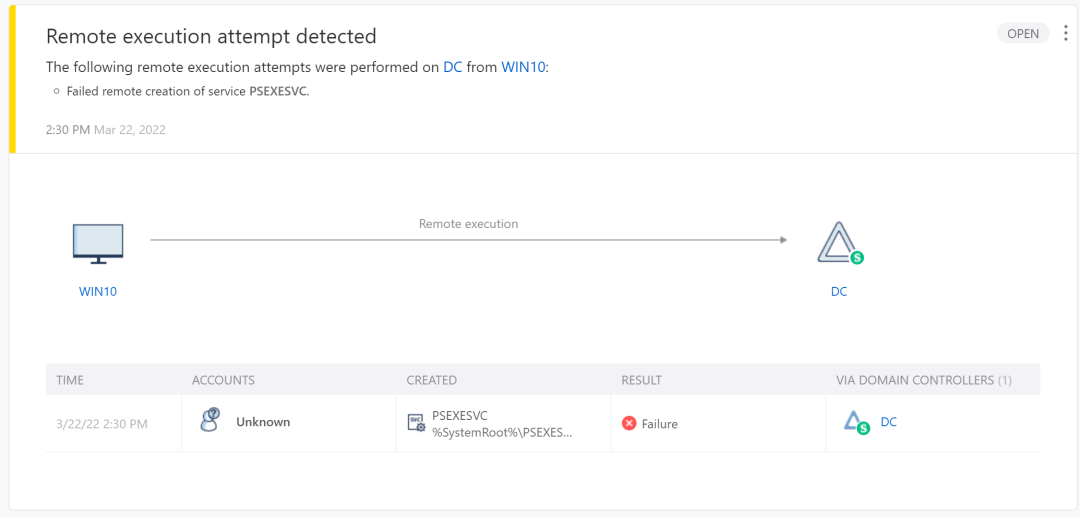Click the DC icon in the table row
This screenshot has width=1080, height=517.
(x=855, y=423)
